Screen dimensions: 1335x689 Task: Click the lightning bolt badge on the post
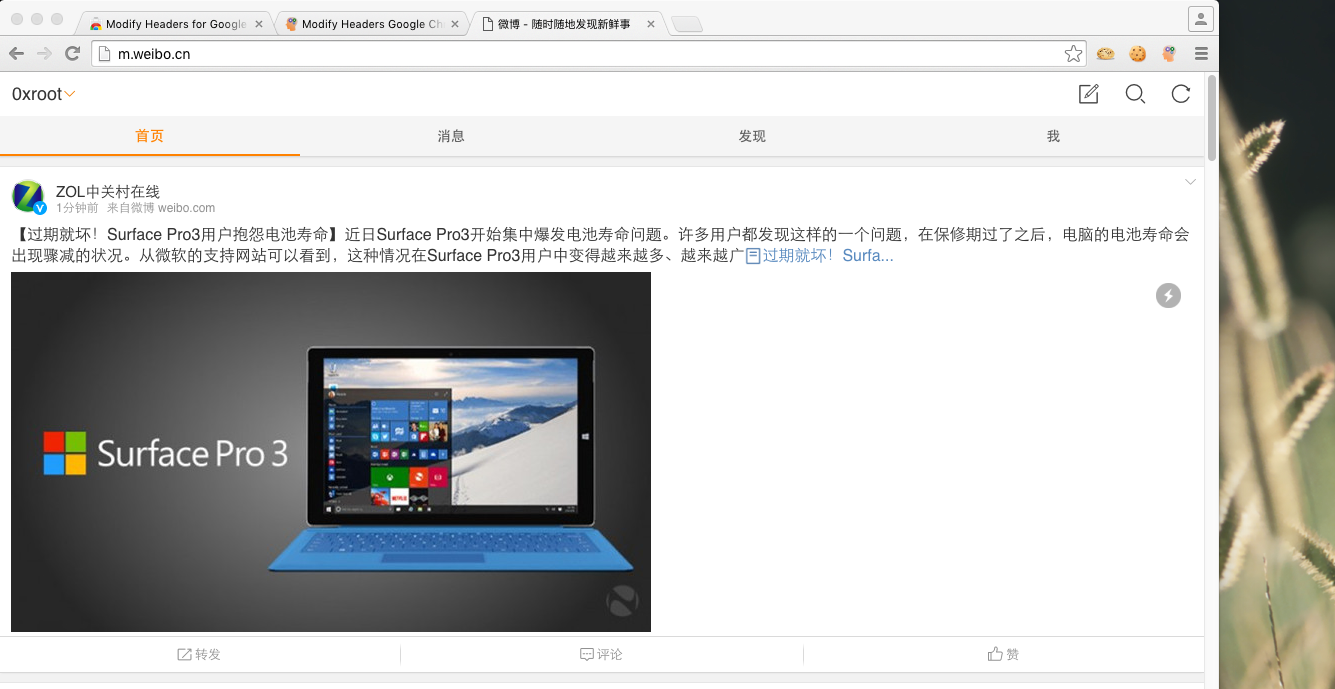(x=1168, y=295)
